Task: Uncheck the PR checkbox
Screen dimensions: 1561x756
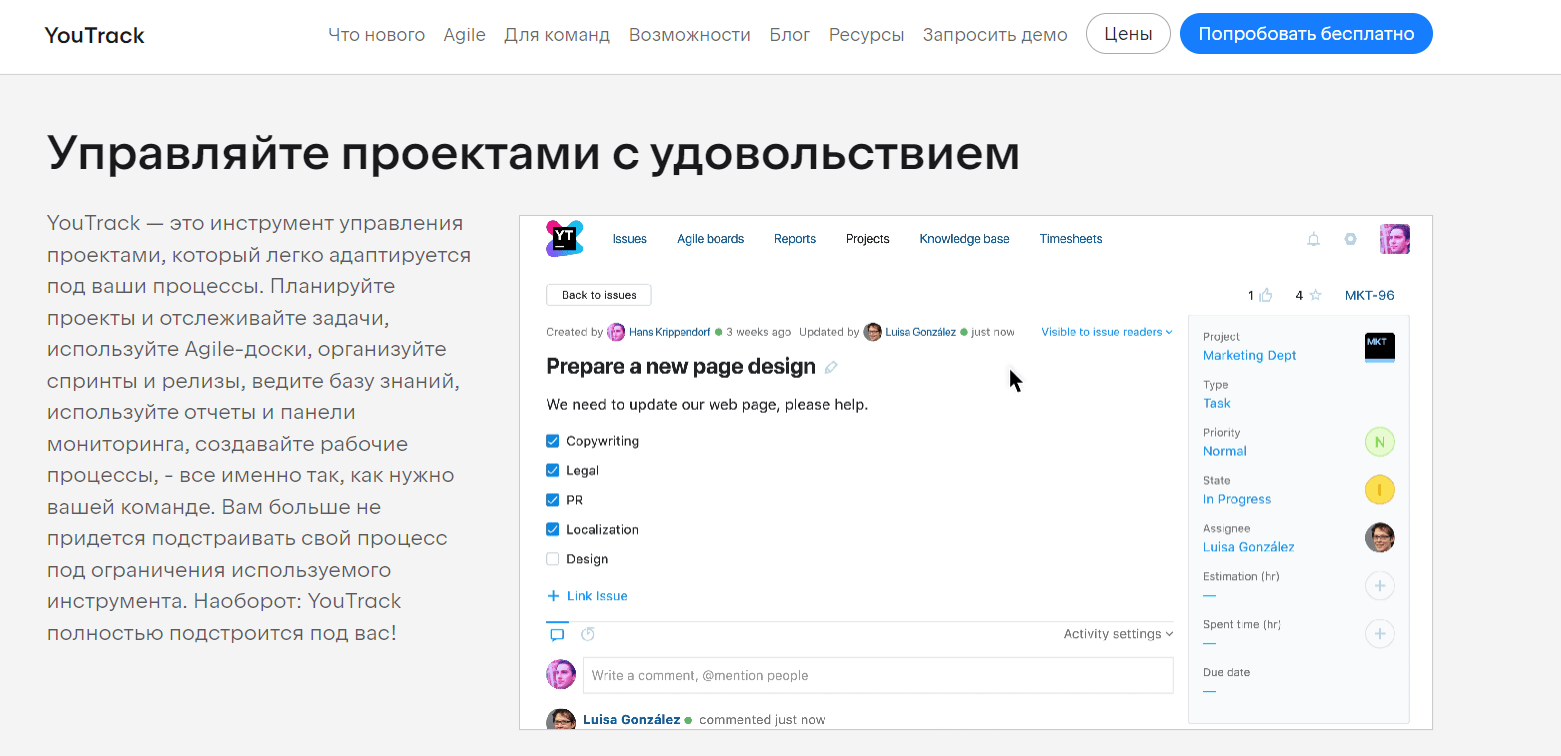Action: pyautogui.click(x=553, y=500)
